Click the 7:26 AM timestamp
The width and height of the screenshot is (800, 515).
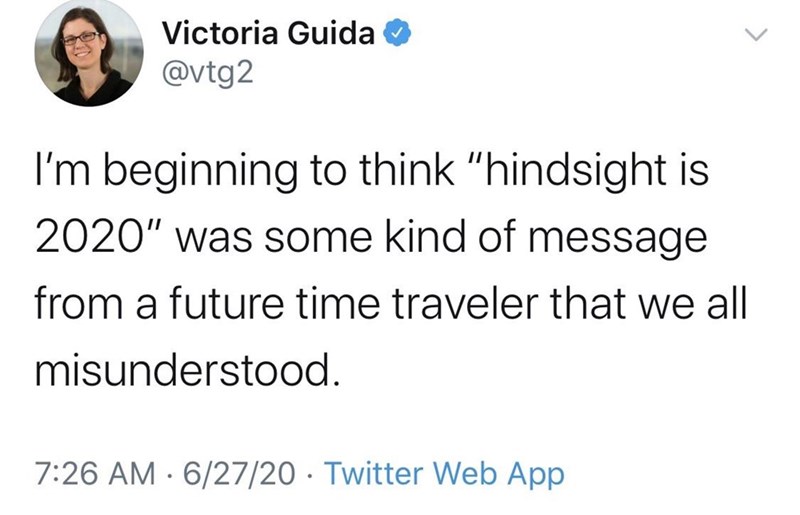point(95,473)
